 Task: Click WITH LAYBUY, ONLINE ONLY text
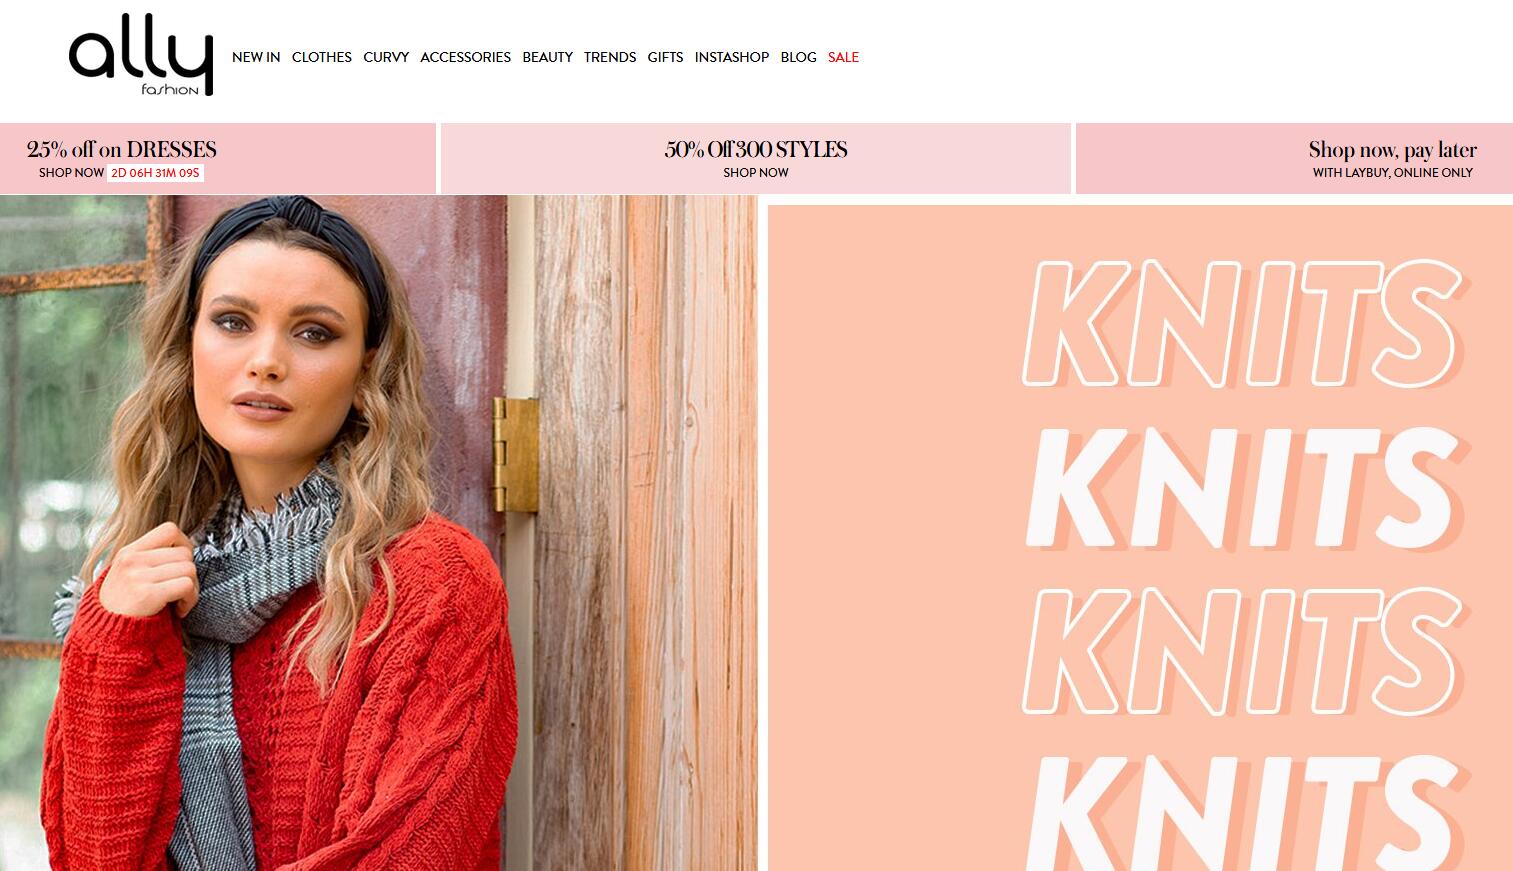[1393, 173]
